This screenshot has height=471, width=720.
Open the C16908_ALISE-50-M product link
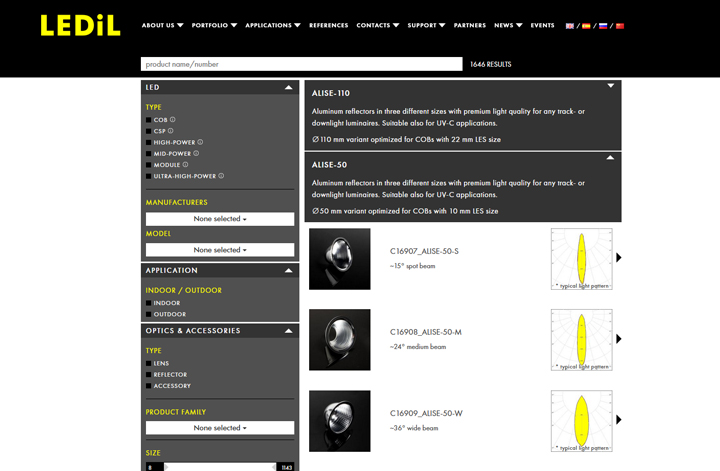click(424, 331)
